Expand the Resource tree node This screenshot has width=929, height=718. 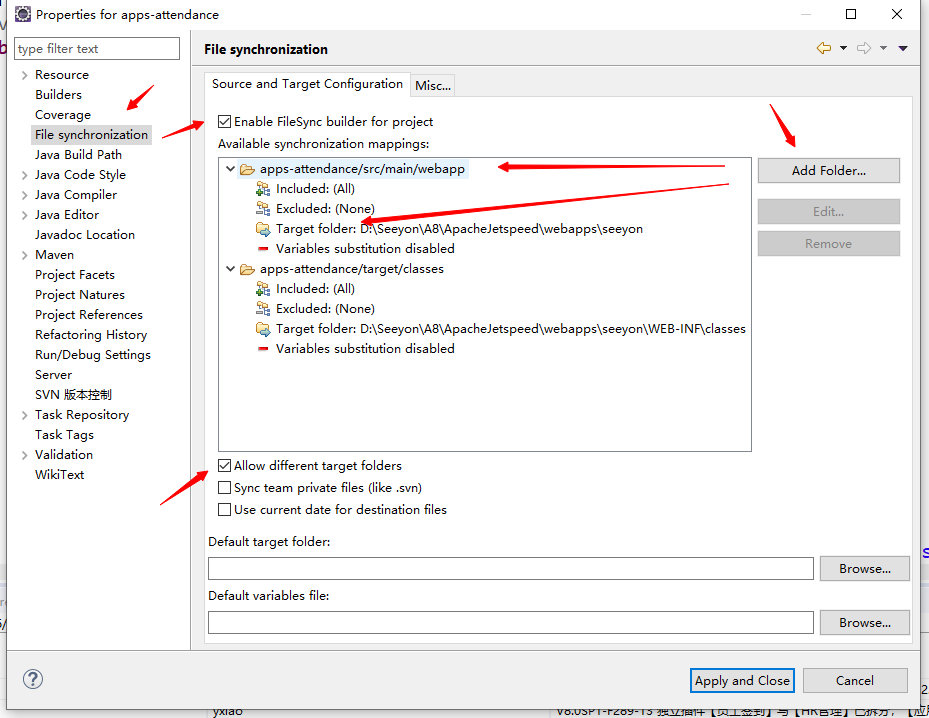[x=24, y=75]
